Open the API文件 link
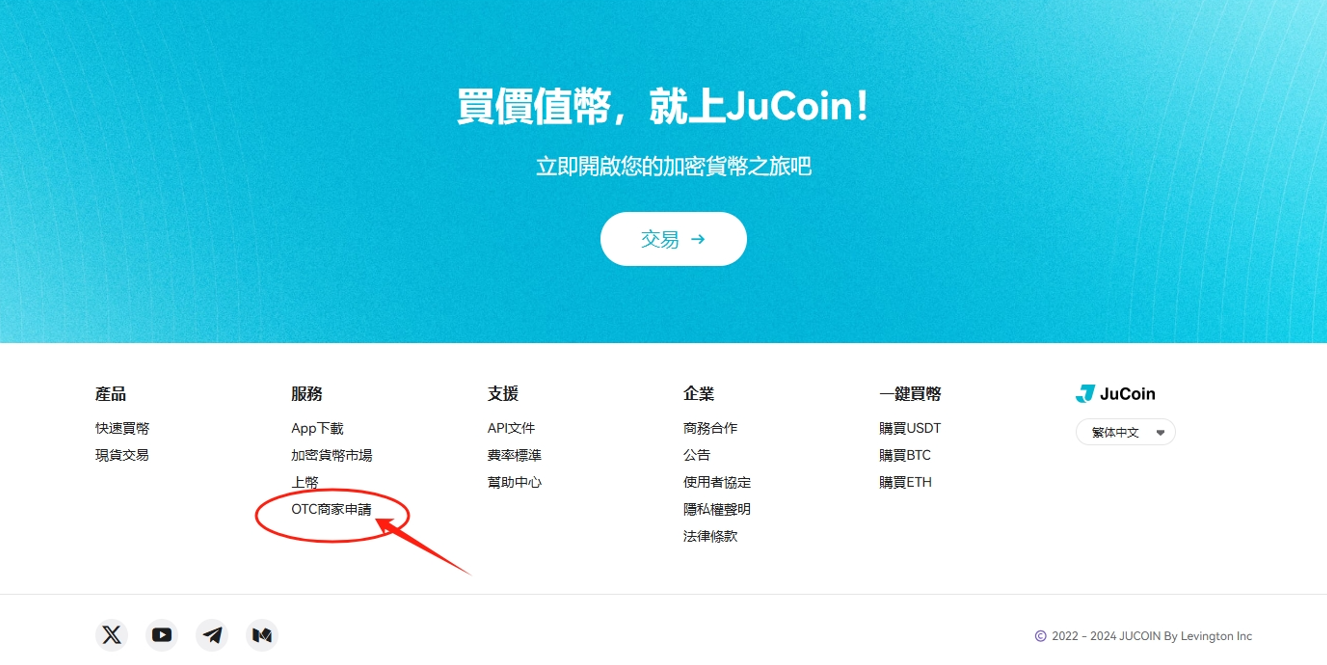 point(511,428)
